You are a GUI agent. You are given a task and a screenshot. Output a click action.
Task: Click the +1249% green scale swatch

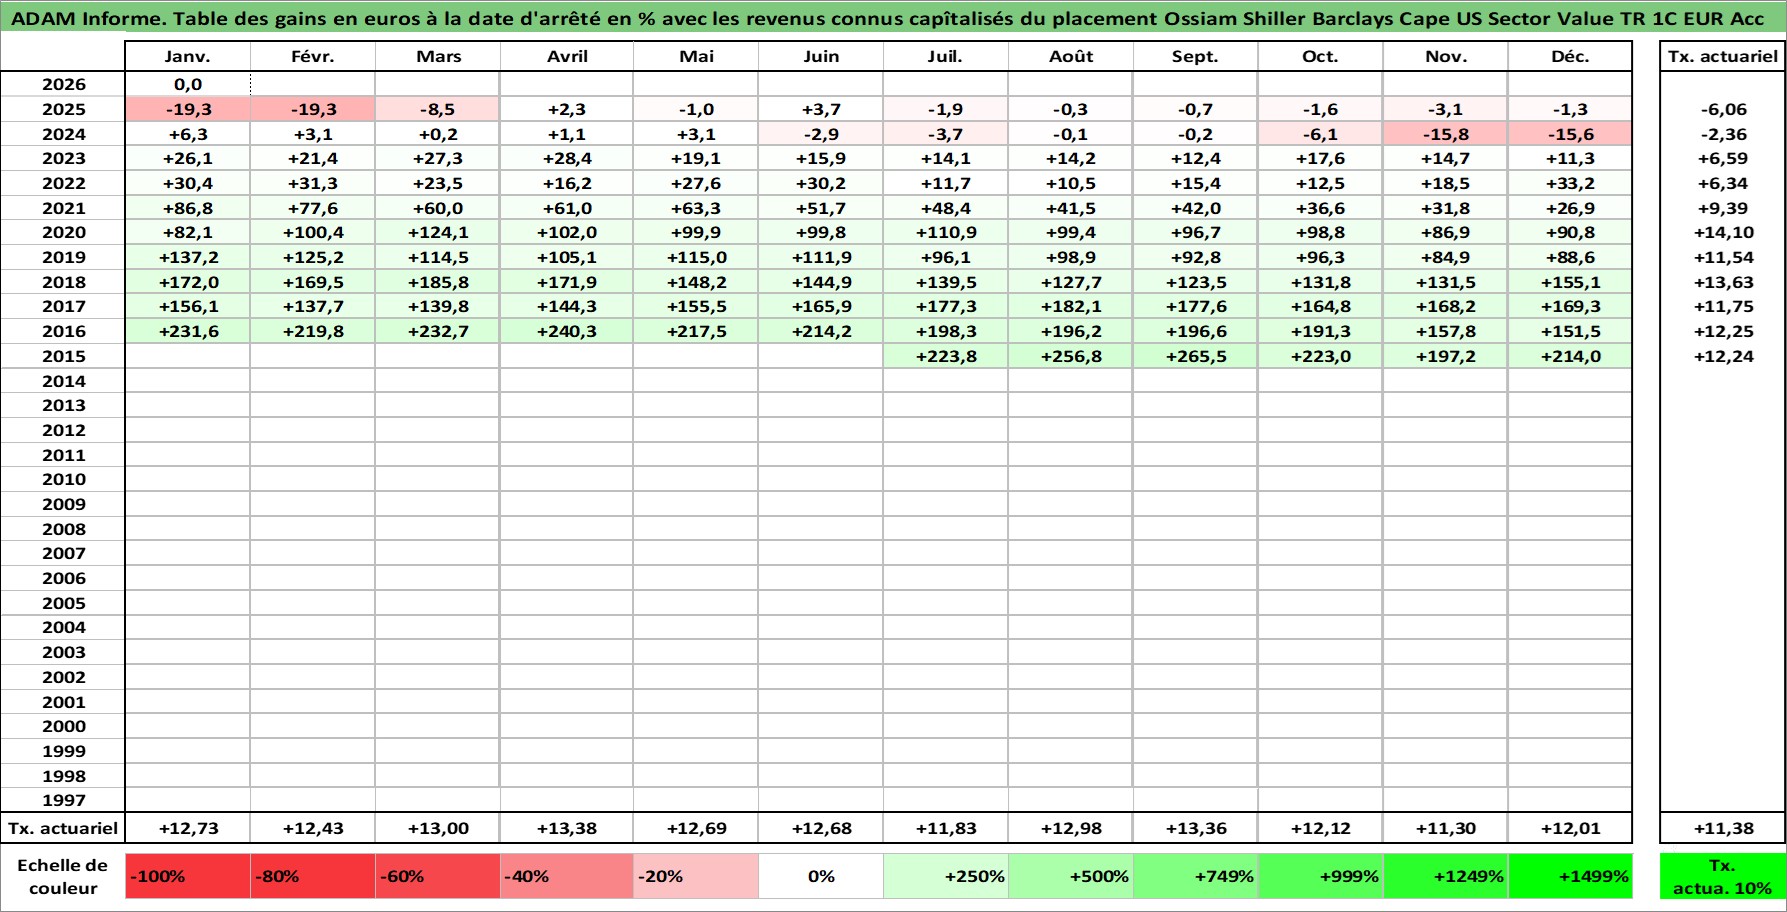tap(1446, 876)
